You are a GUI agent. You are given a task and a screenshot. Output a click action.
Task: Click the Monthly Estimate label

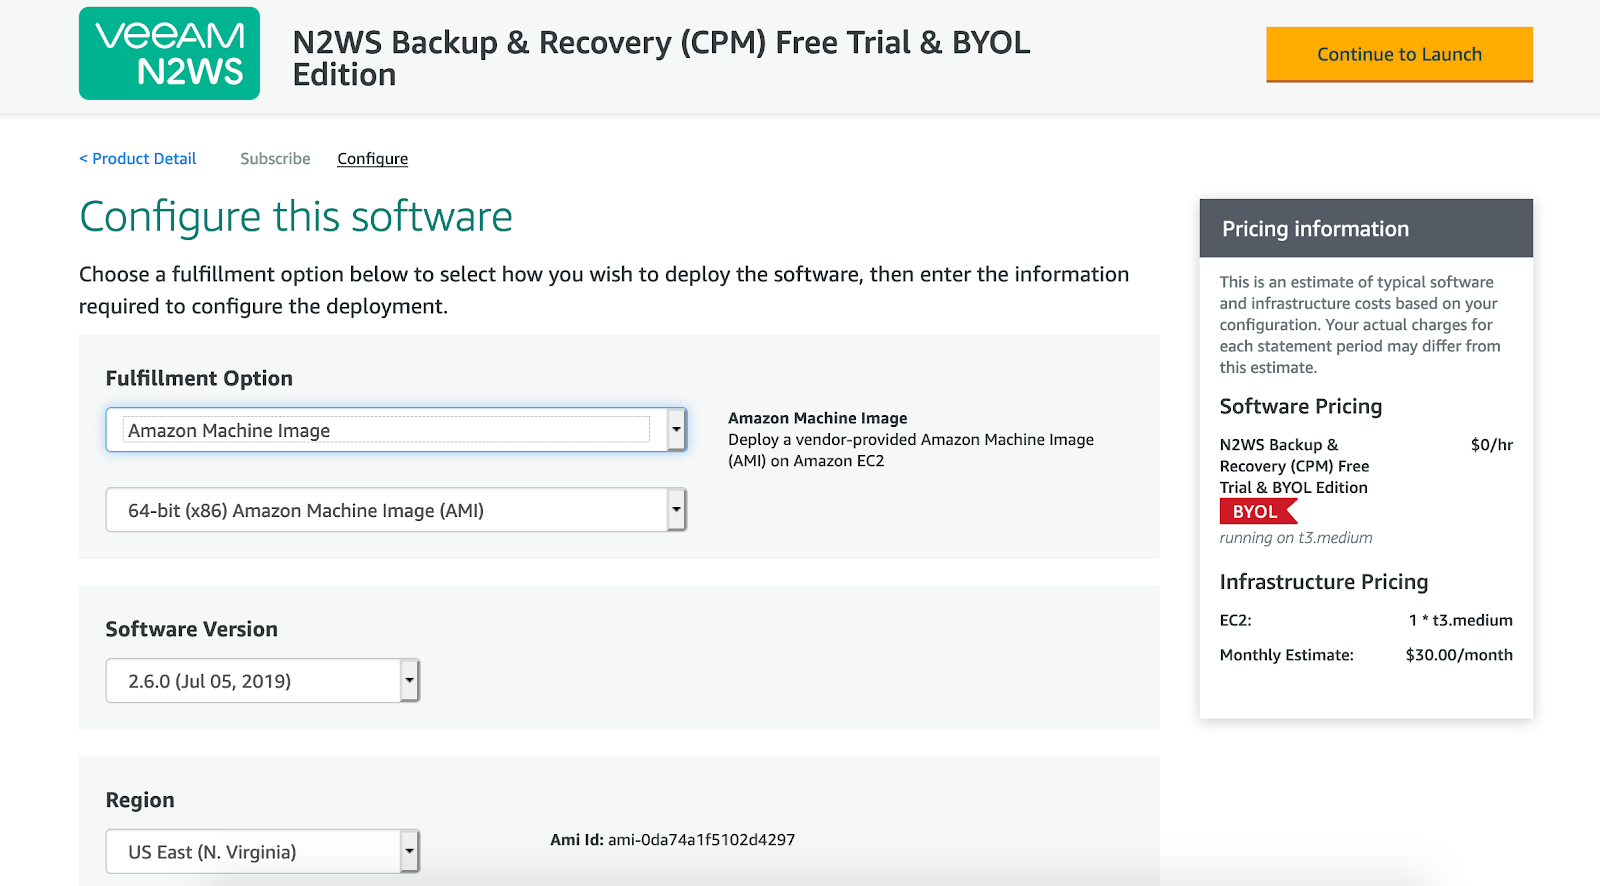point(1287,655)
